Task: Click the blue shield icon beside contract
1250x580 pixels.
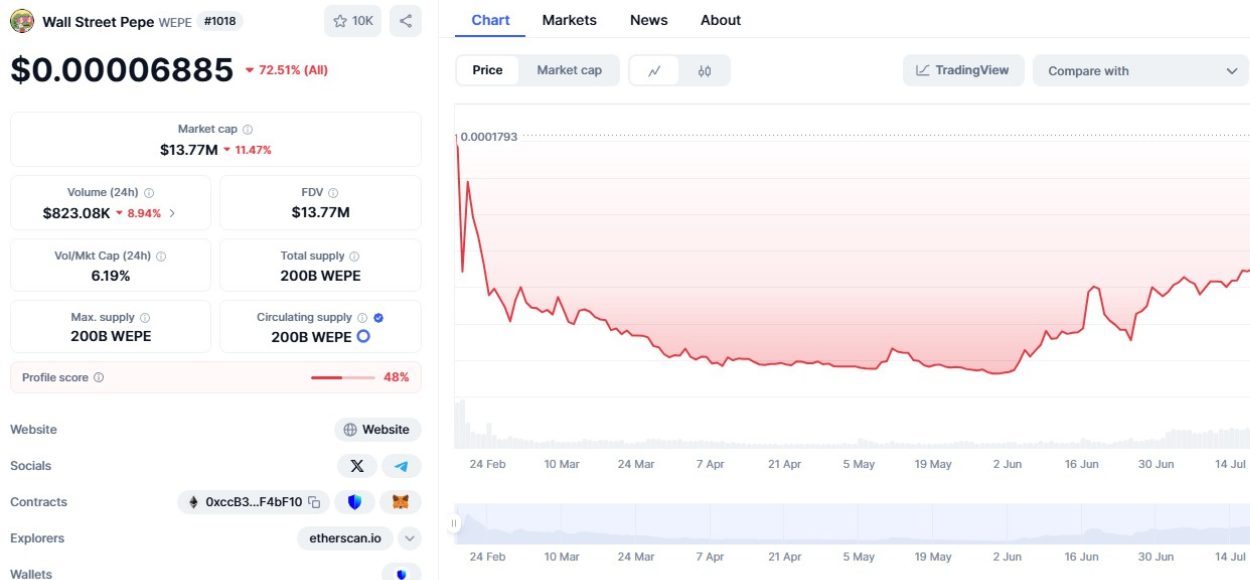Action: click(354, 502)
